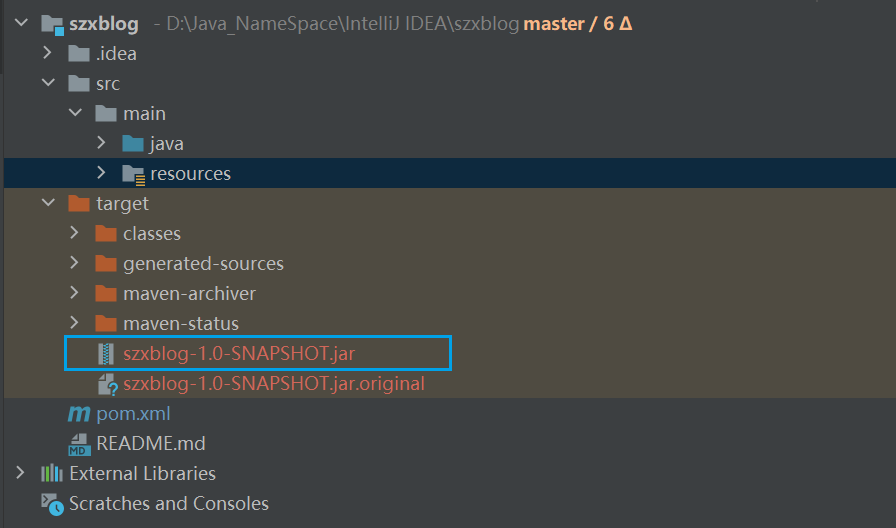Select the maven-archiver folder
Viewport: 896px width, 528px height.
(x=189, y=294)
